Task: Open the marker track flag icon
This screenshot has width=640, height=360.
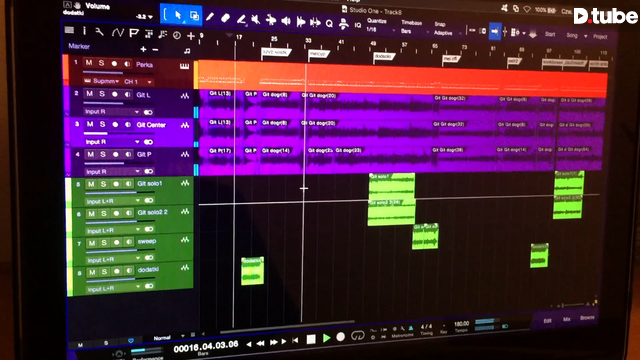Action: click(134, 33)
